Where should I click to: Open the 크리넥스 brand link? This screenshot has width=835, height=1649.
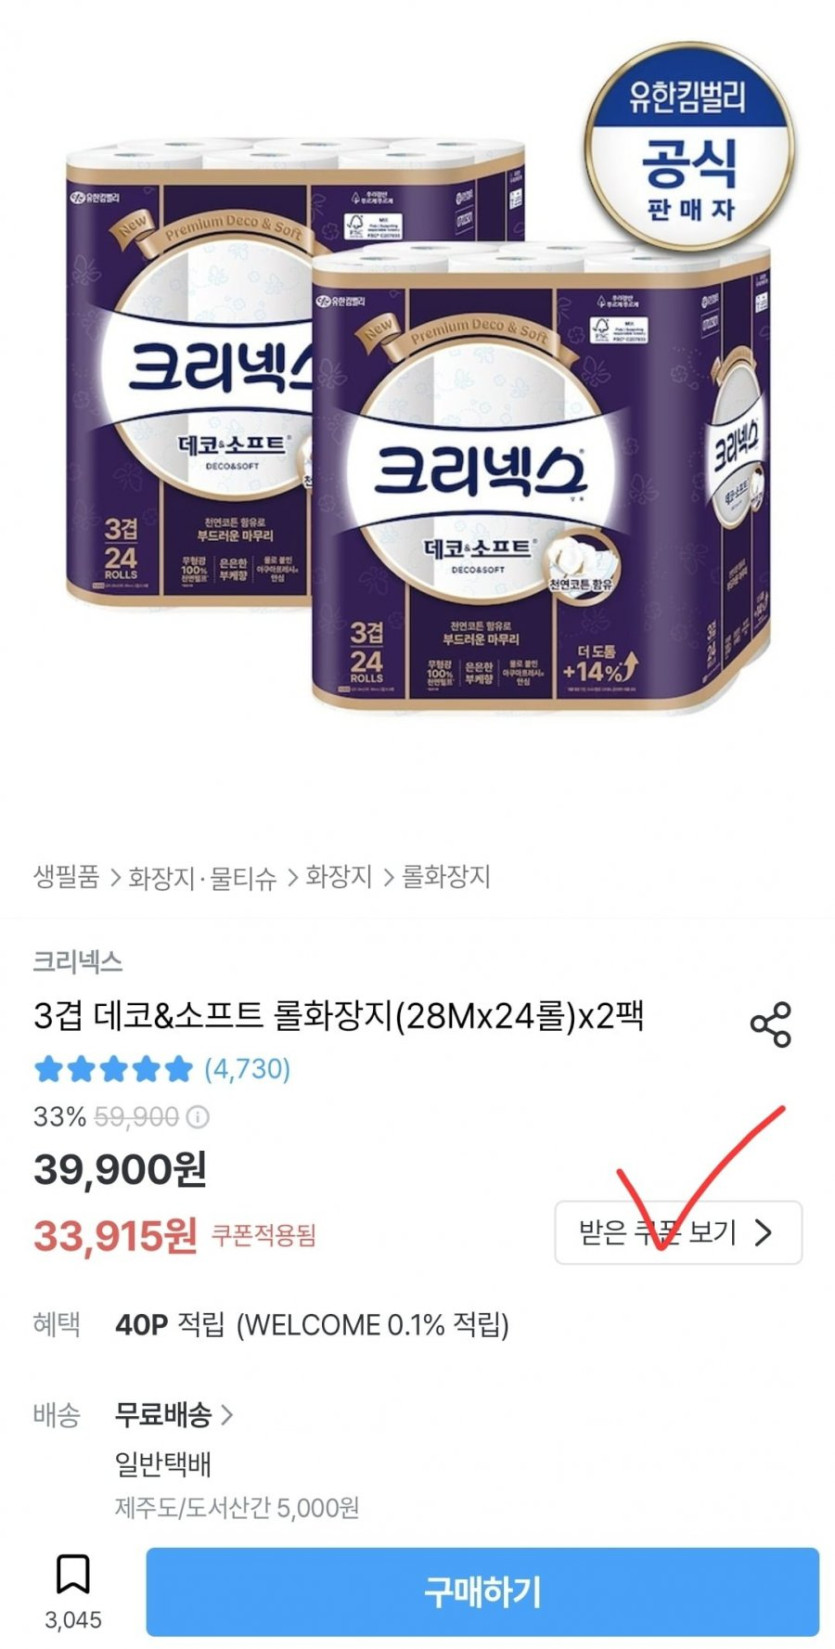pyautogui.click(x=77, y=962)
